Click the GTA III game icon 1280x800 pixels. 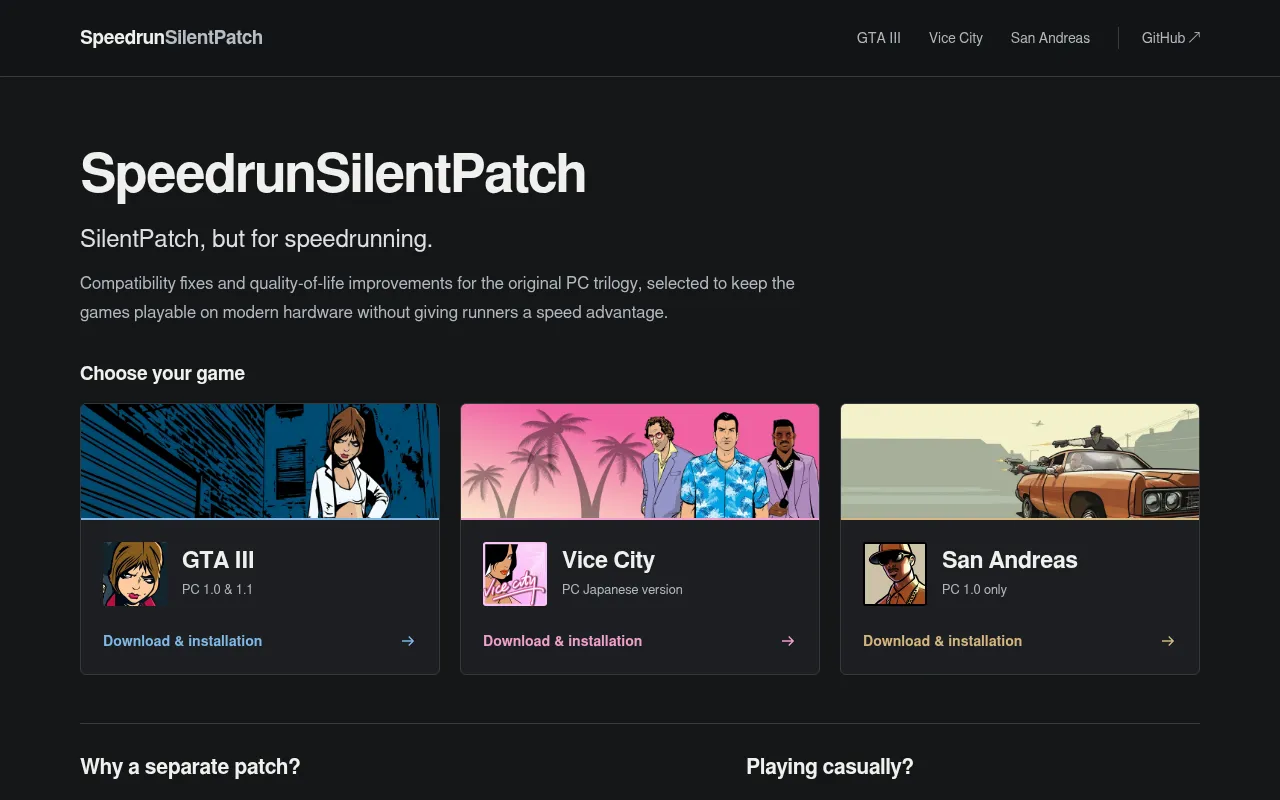pos(135,574)
